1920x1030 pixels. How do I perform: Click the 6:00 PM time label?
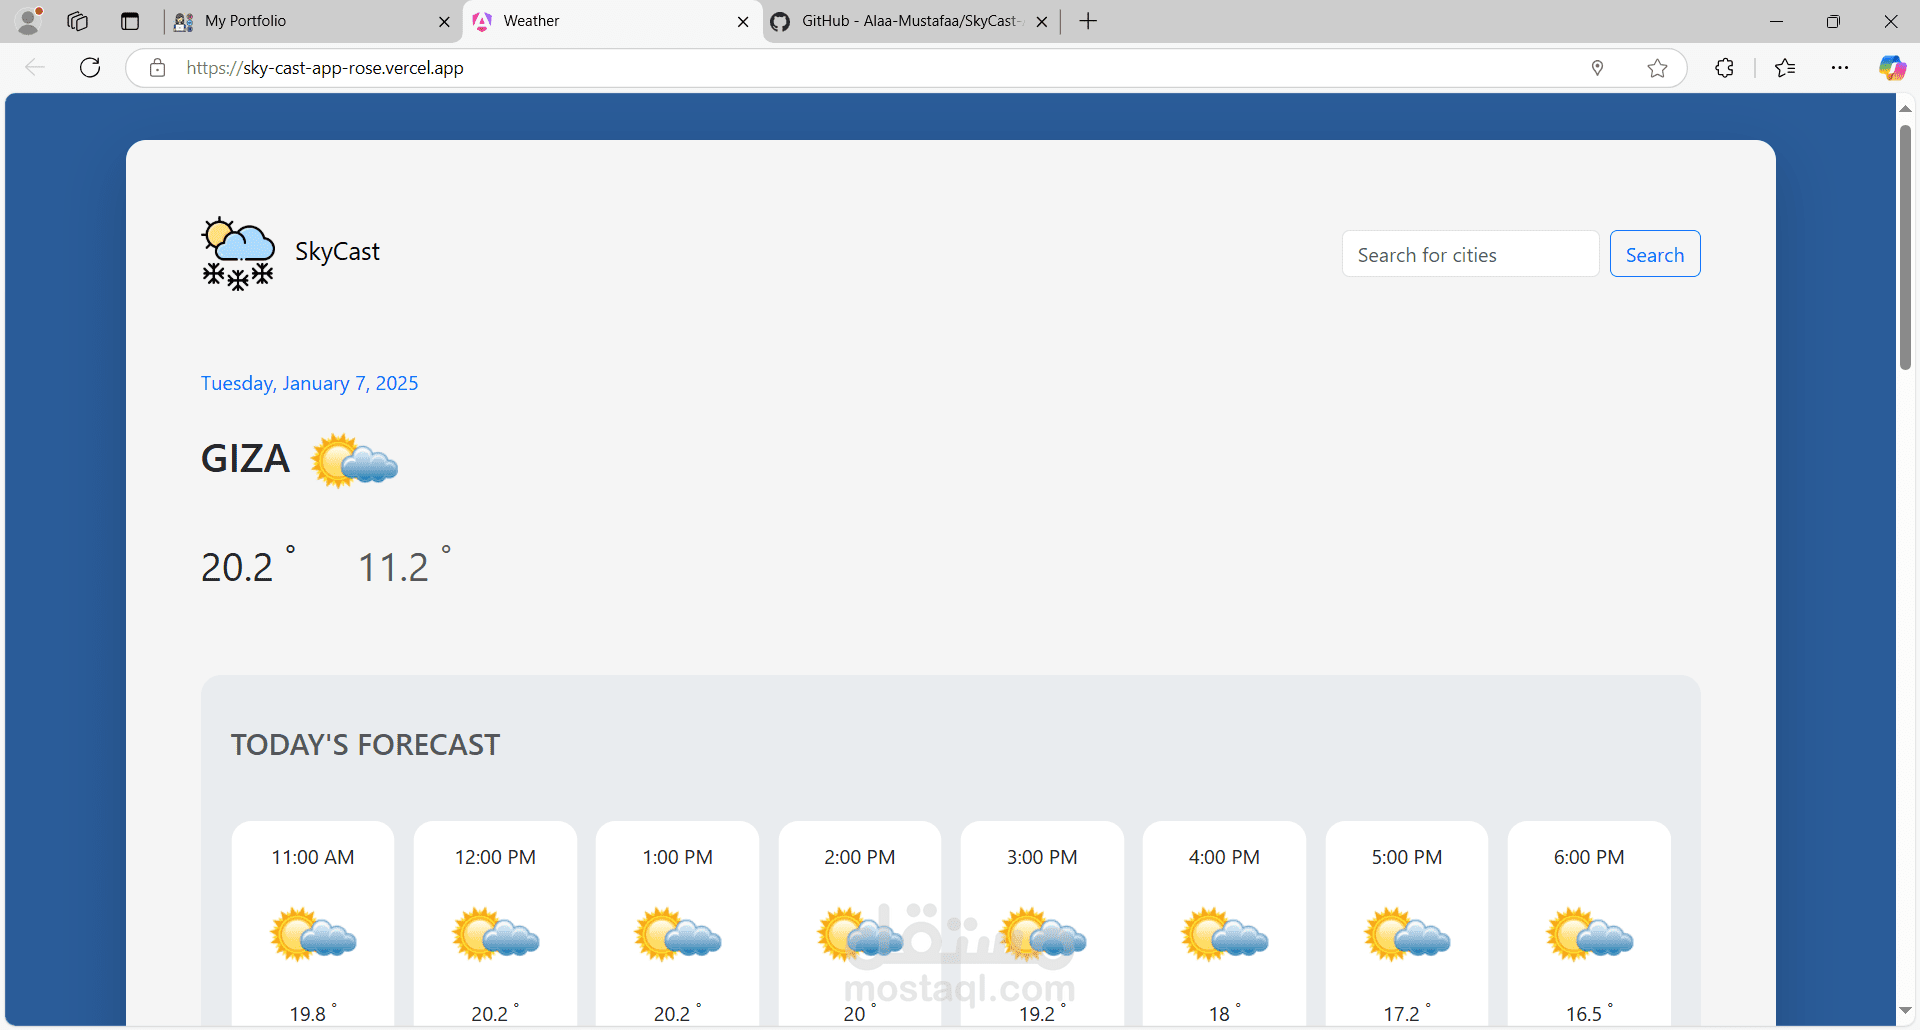[1590, 858]
